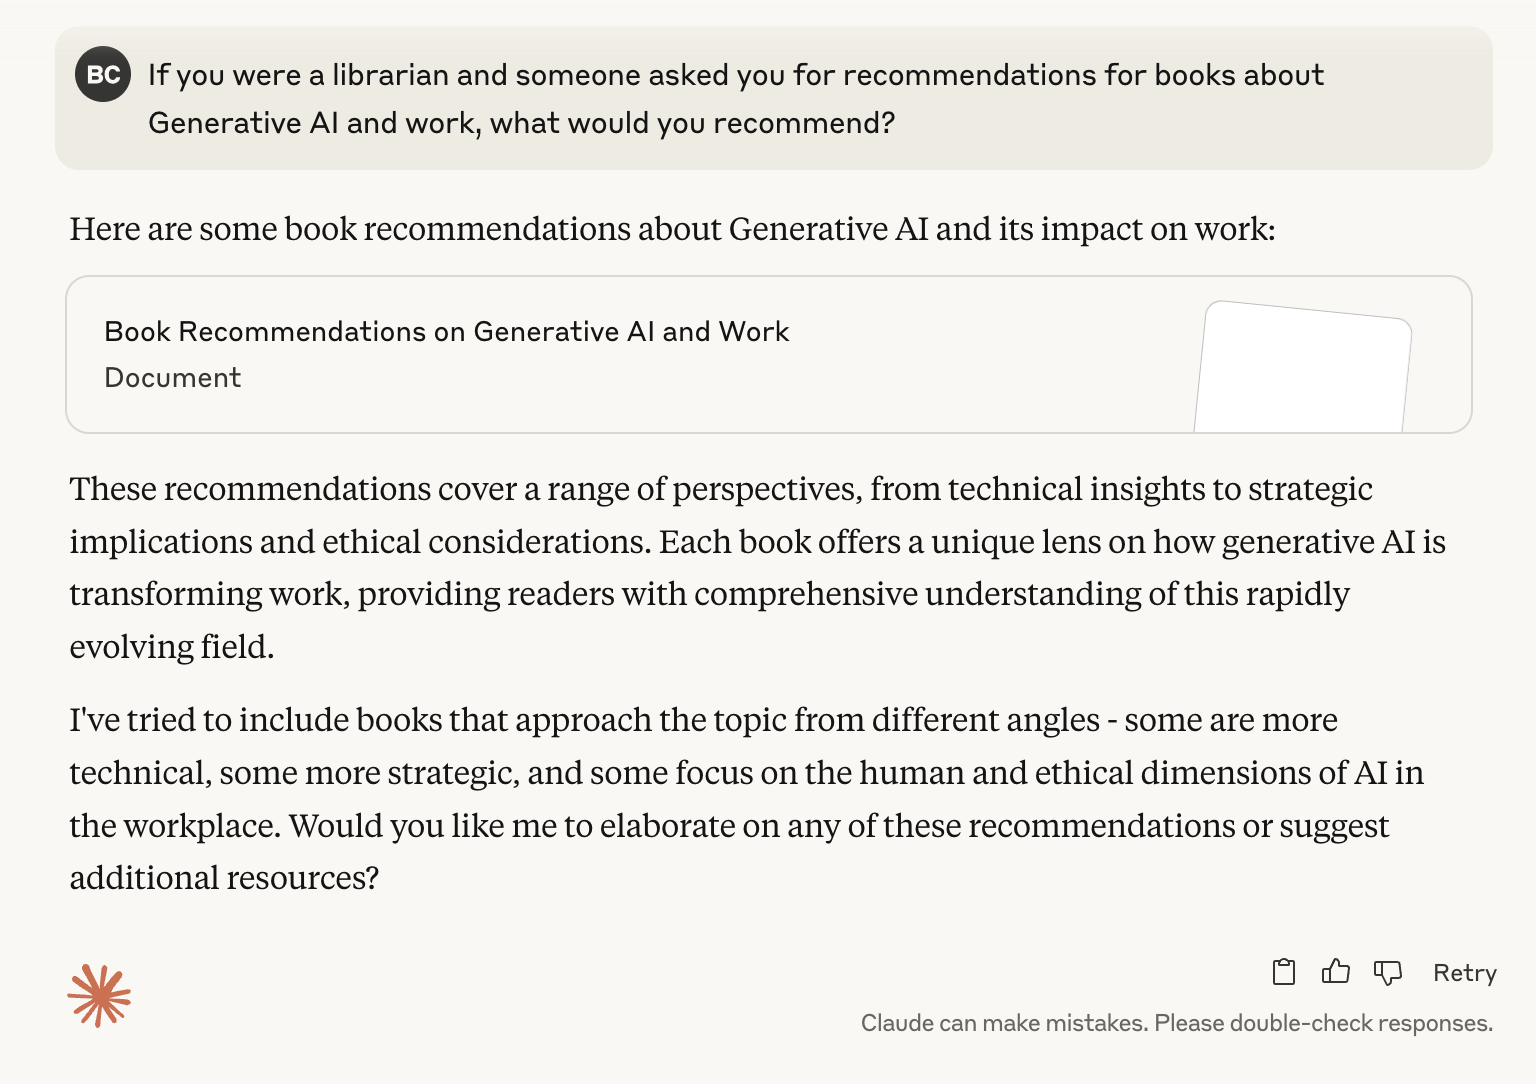1536x1084 pixels.
Task: Click the 'Claude can make mistakes' disclaimer text
Action: 1177,1023
